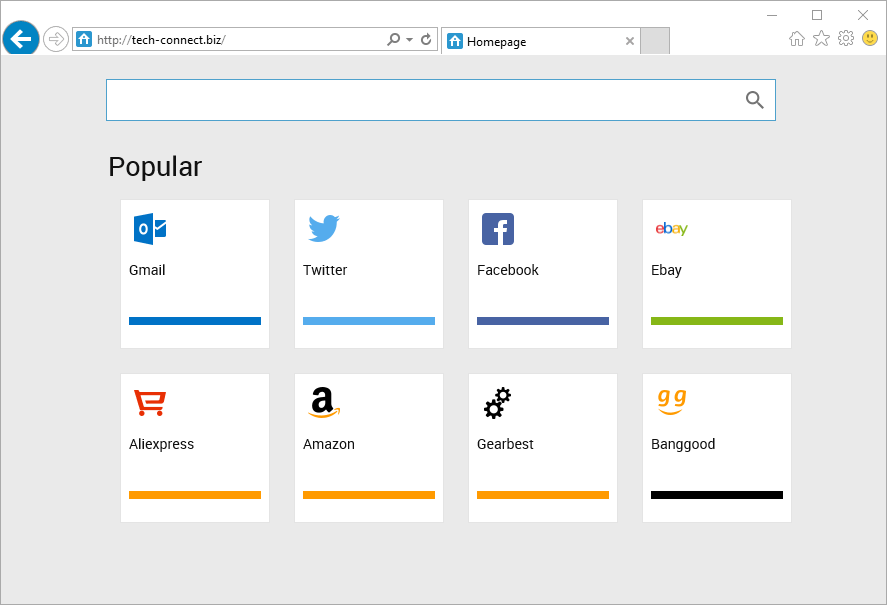Open the Aliexpress link label

point(161,444)
